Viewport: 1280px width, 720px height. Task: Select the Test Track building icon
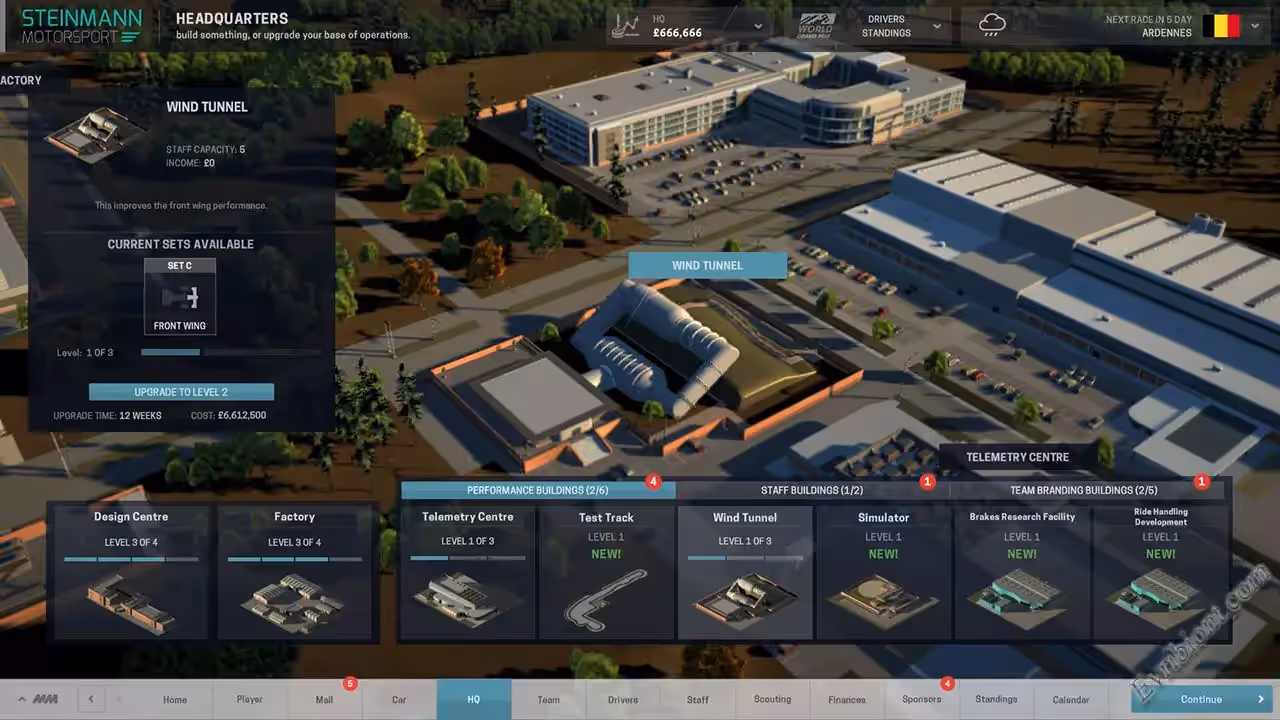tap(606, 596)
